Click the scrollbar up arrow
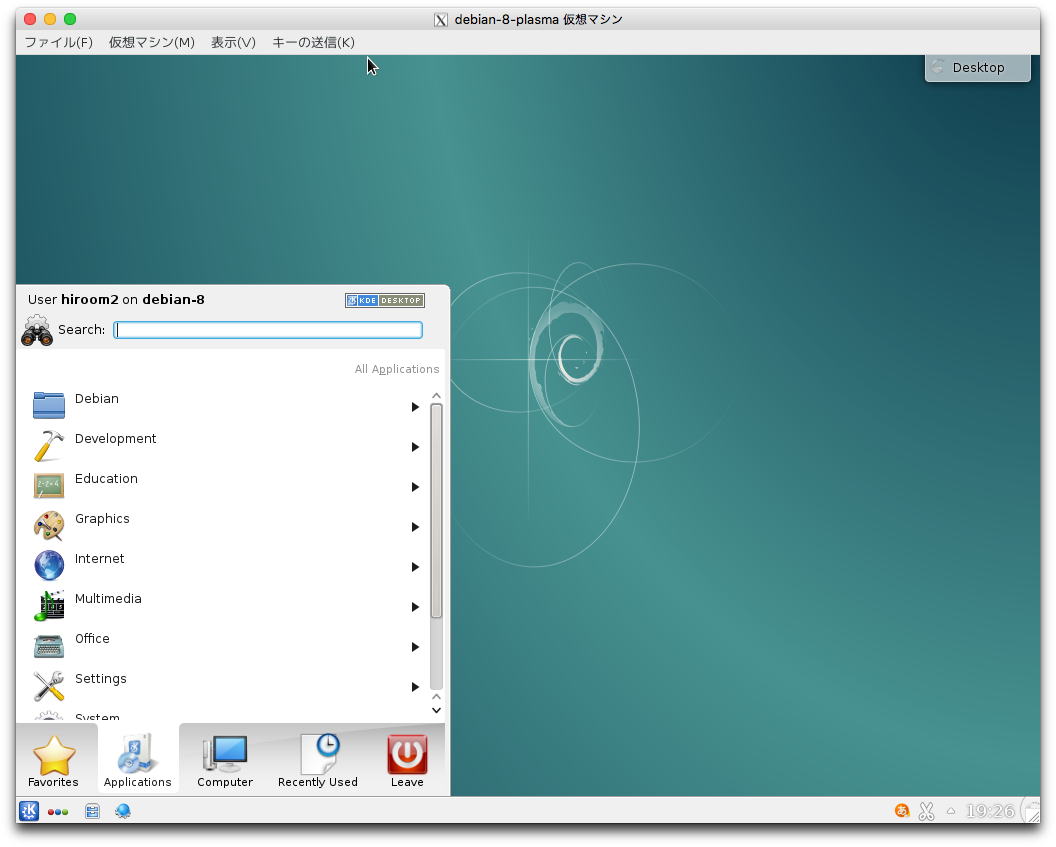This screenshot has height=847, width=1056. 436,396
